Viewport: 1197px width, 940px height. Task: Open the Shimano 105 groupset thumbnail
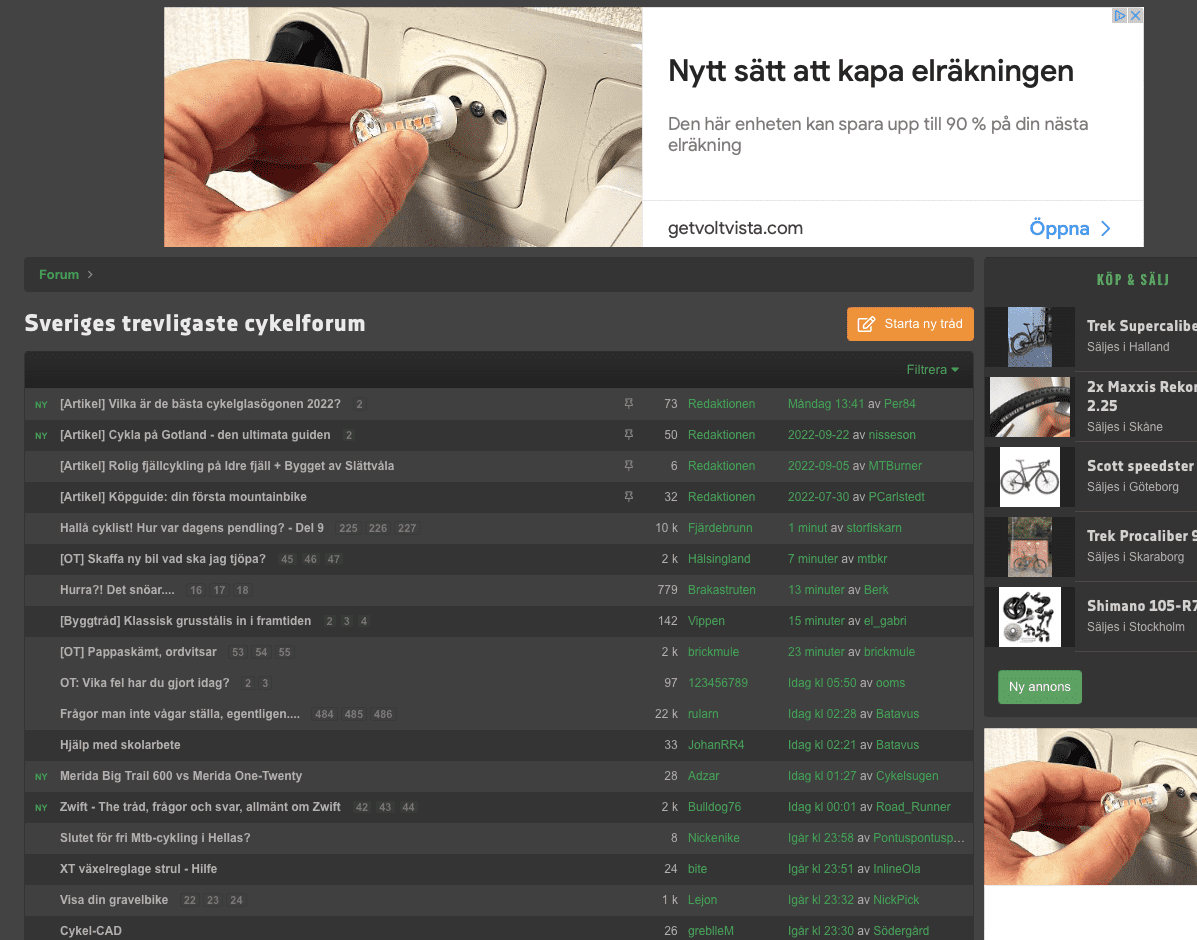coord(1029,617)
